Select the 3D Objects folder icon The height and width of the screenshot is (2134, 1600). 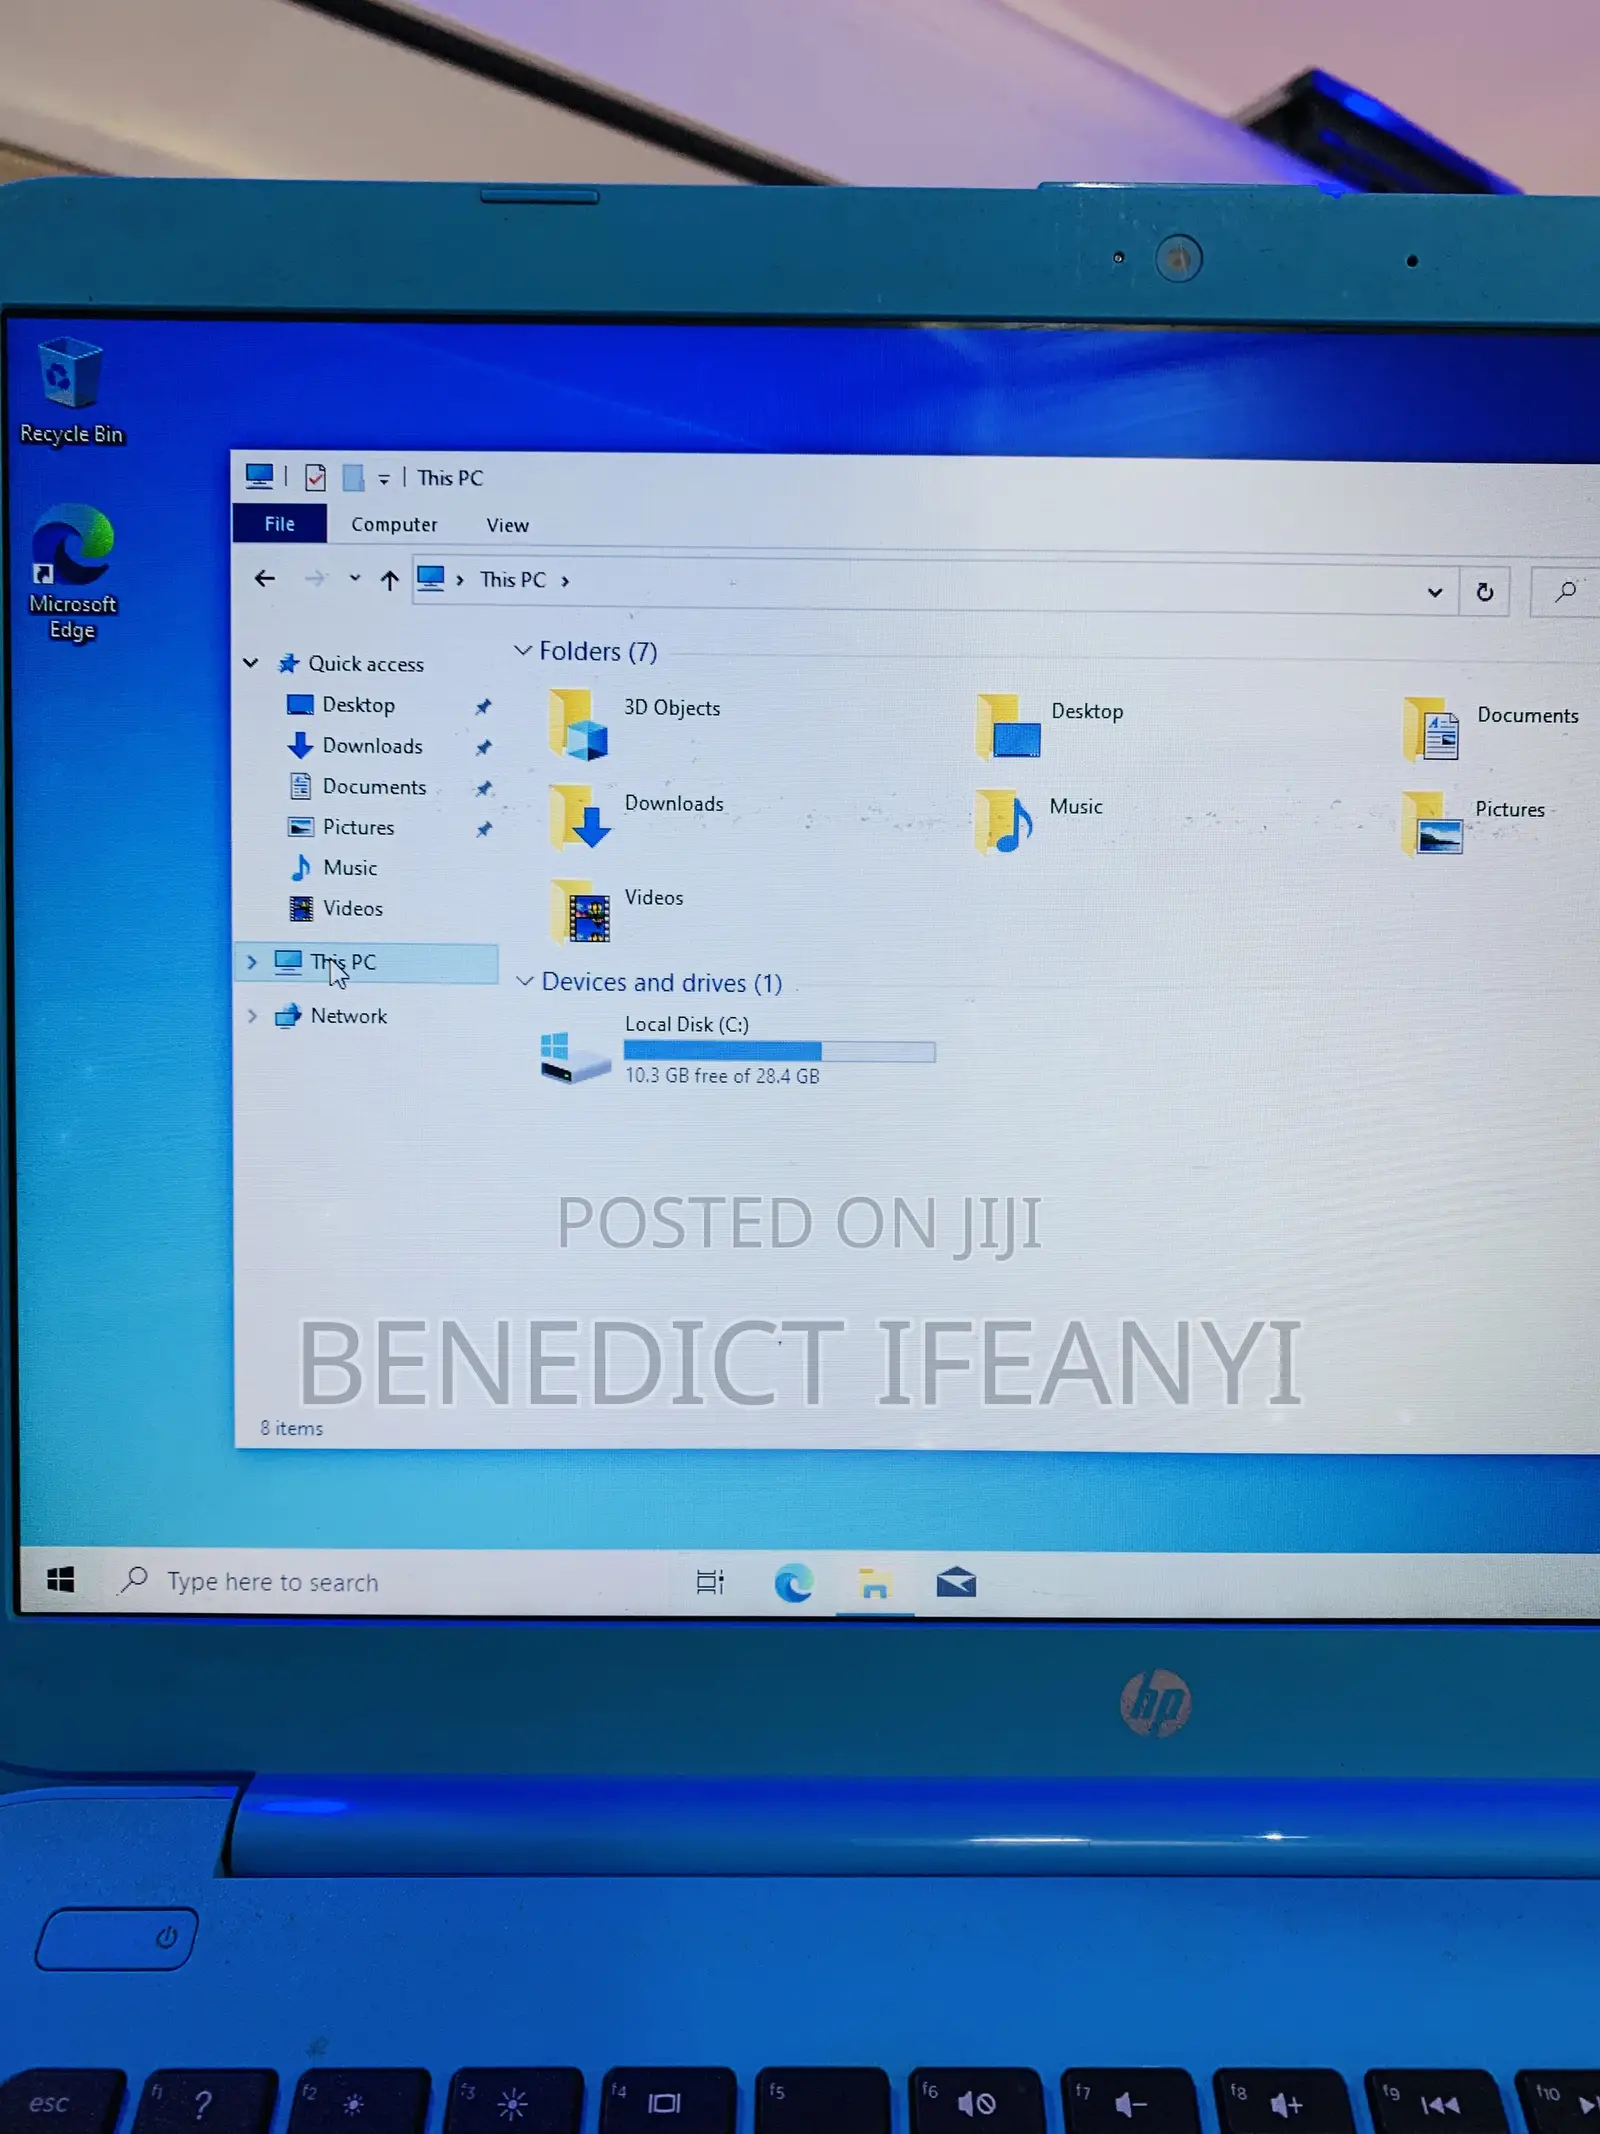(x=578, y=724)
